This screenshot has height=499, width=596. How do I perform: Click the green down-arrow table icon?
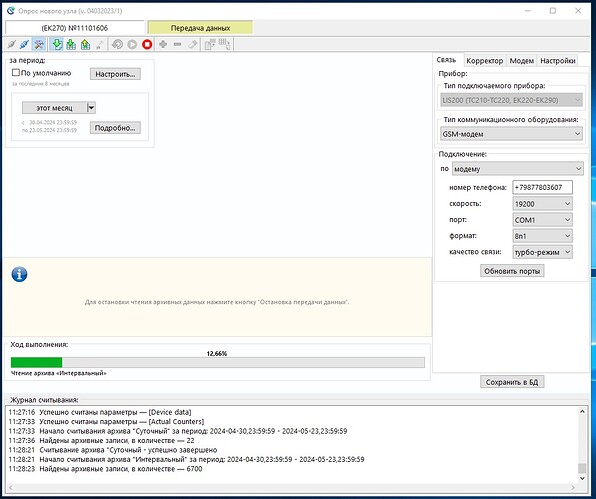pos(71,44)
